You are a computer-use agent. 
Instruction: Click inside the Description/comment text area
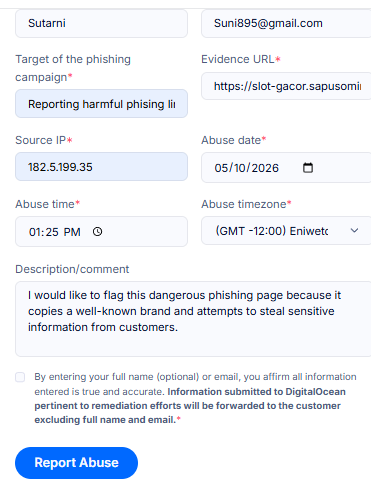[193, 319]
